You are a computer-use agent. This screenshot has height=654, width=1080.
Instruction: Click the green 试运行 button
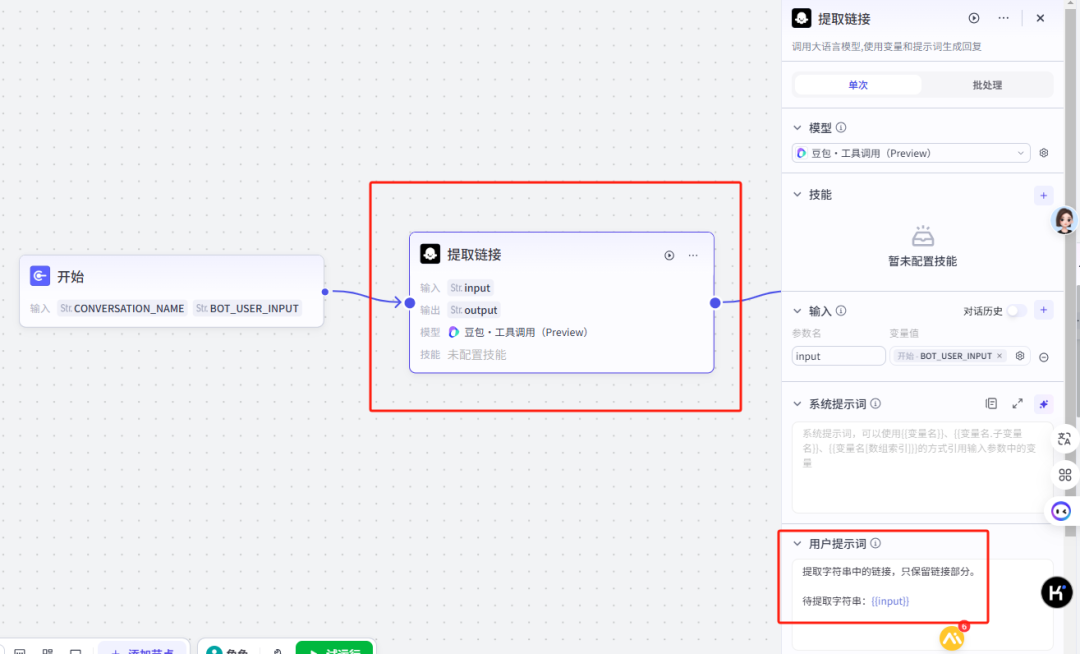coord(335,648)
